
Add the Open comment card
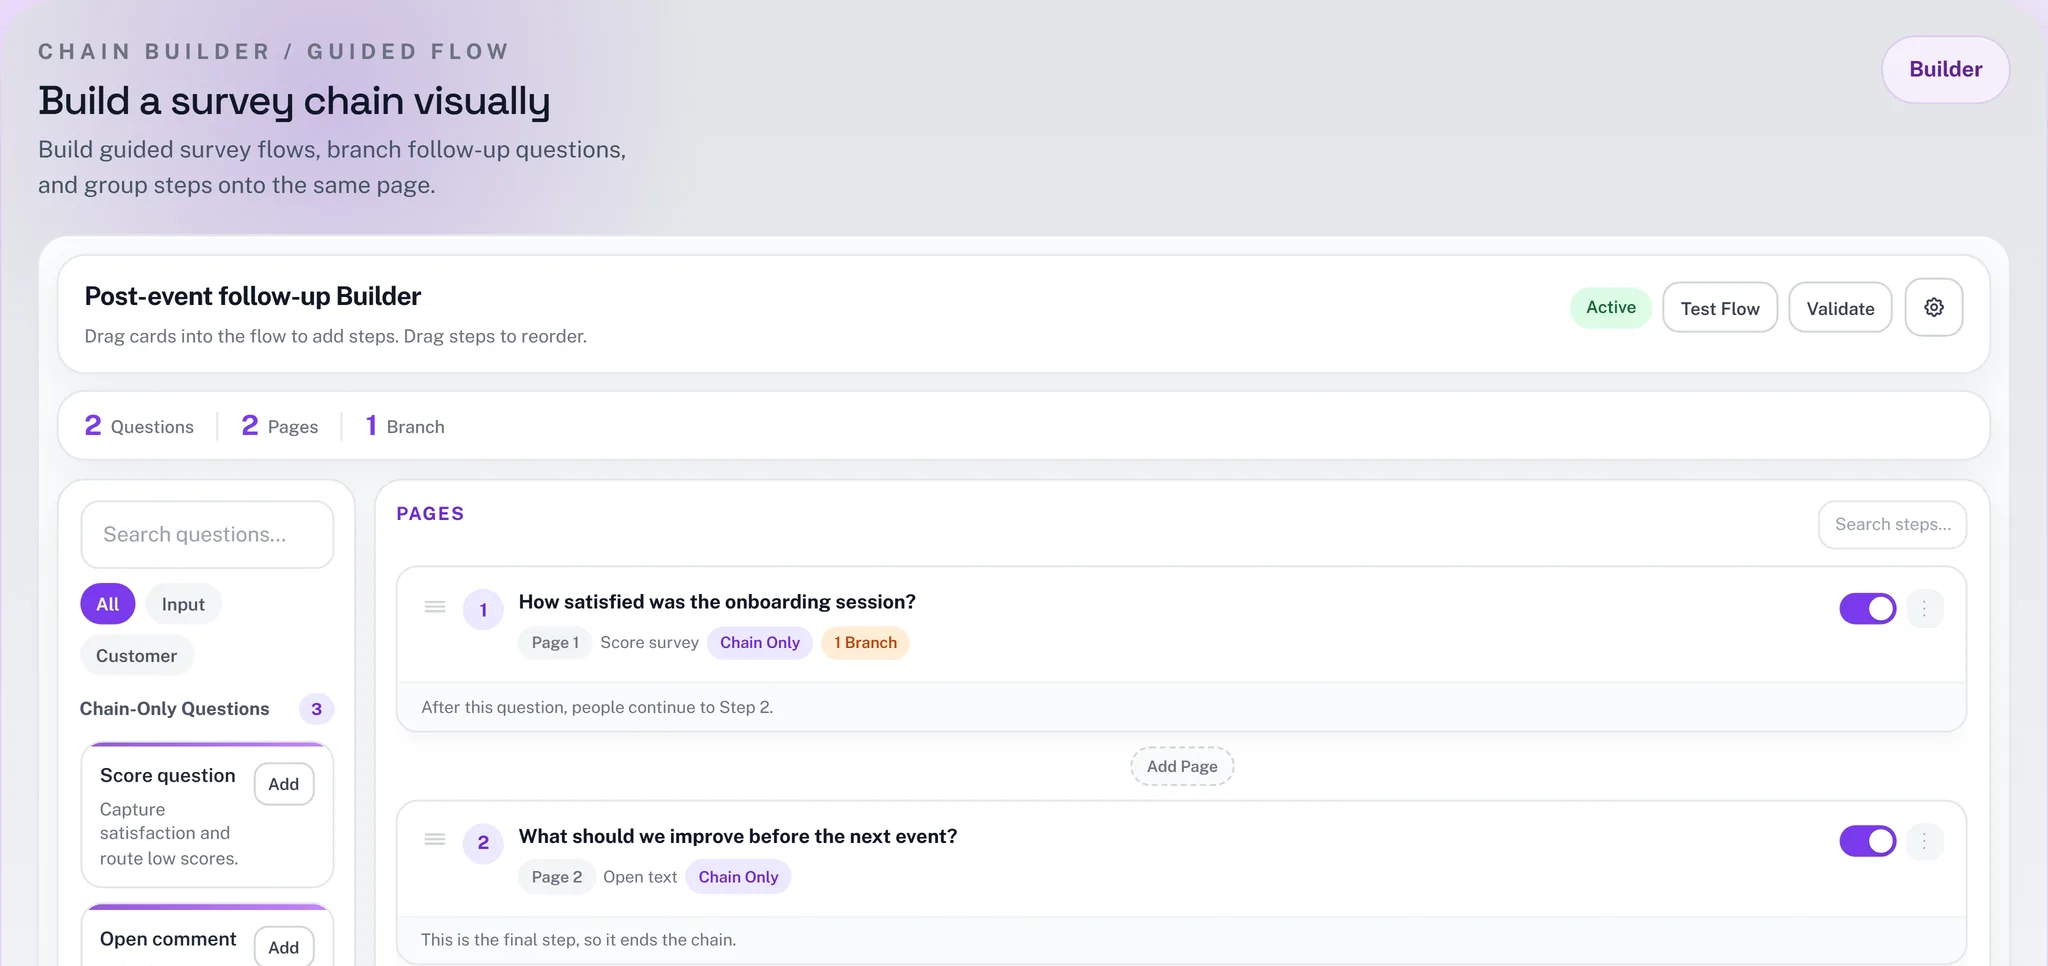pos(283,947)
